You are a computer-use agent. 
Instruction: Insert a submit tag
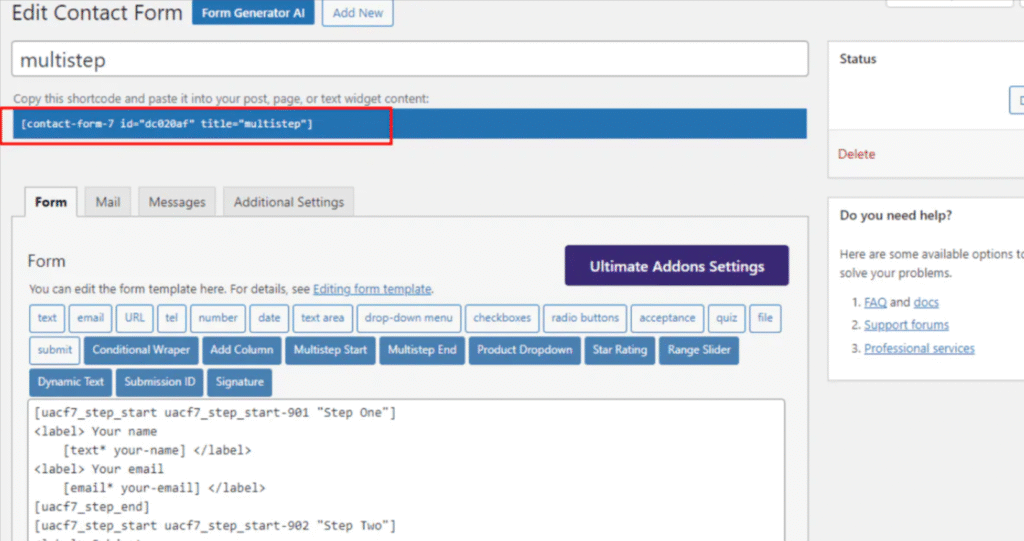click(55, 350)
